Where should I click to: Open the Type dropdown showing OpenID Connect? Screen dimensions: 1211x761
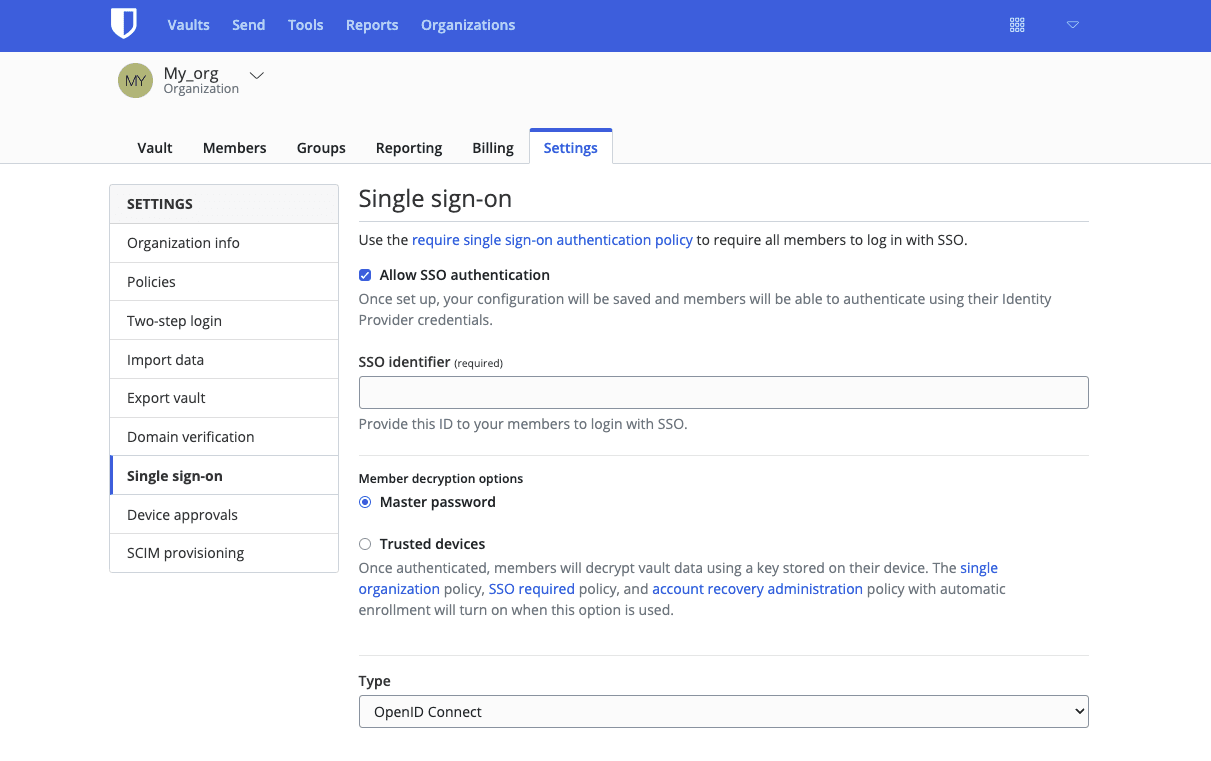click(723, 711)
